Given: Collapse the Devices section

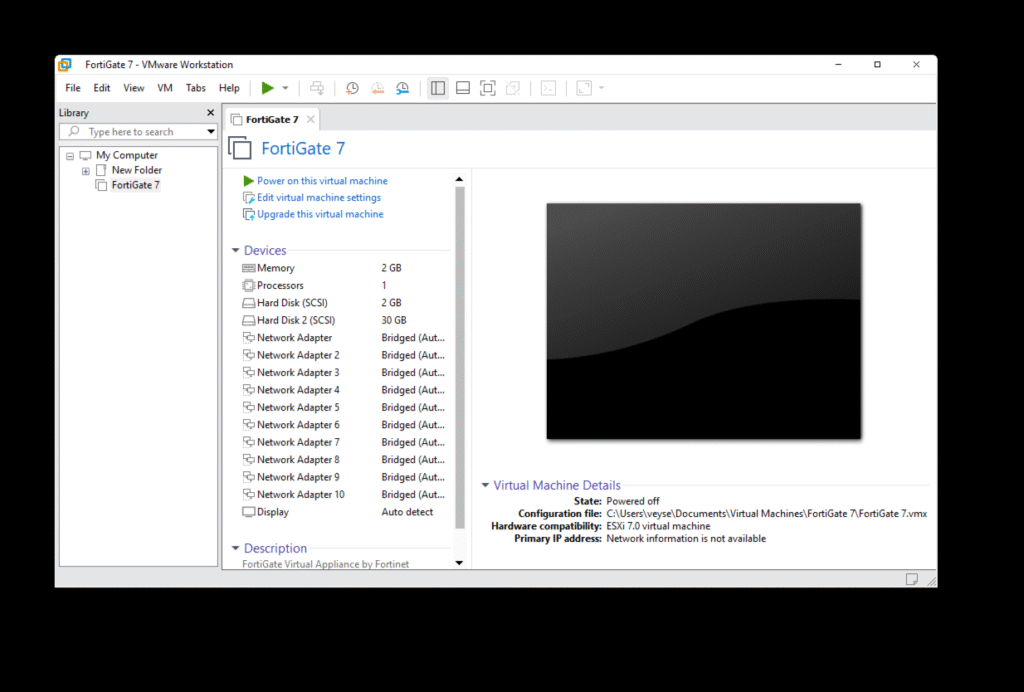Looking at the screenshot, I should coord(236,251).
